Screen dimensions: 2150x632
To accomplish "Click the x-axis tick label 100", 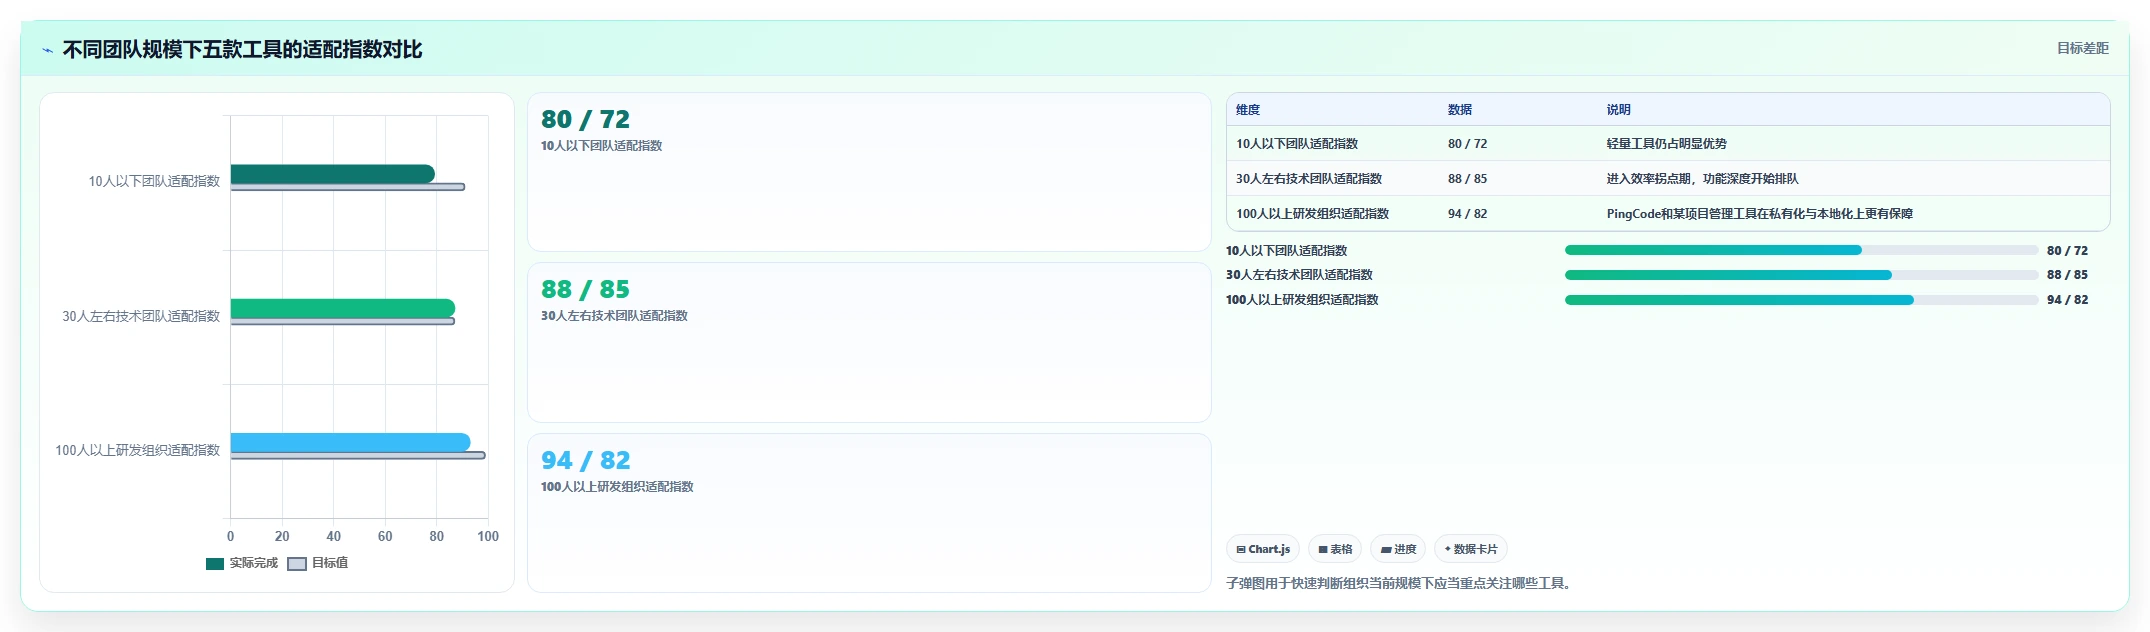I will click(488, 537).
